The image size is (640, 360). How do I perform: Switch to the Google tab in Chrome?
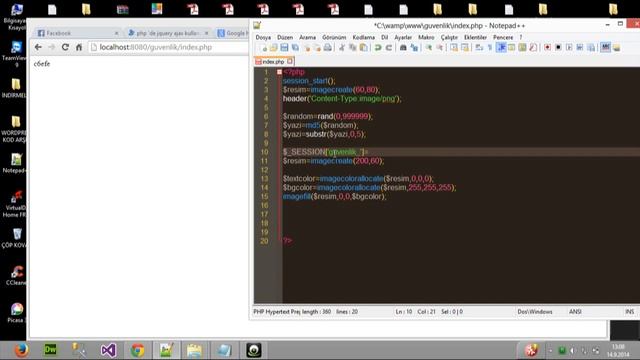pyautogui.click(x=233, y=33)
